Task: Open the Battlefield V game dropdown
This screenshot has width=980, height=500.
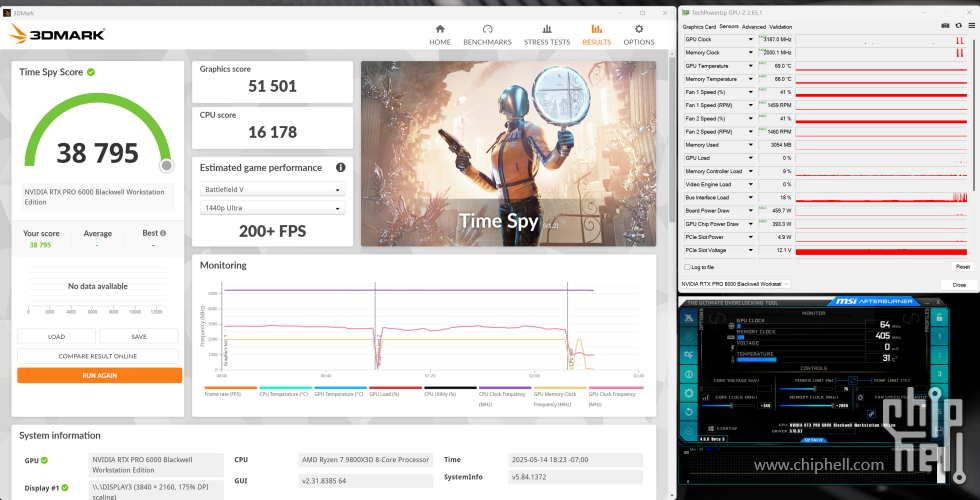Action: click(272, 189)
